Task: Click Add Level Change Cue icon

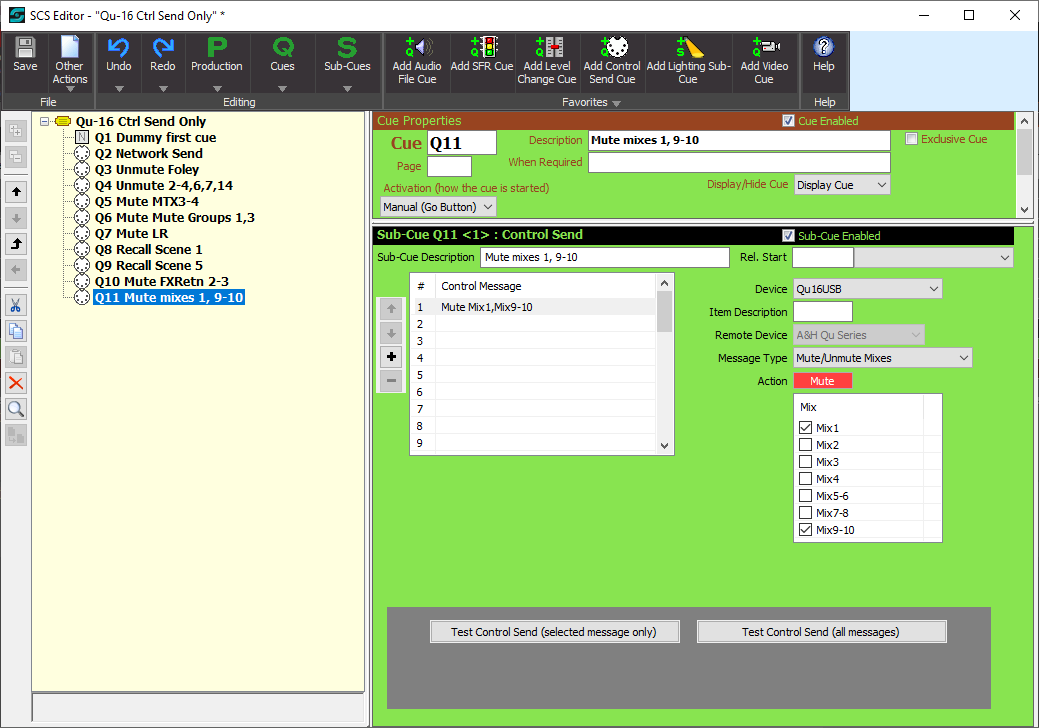Action: click(547, 48)
